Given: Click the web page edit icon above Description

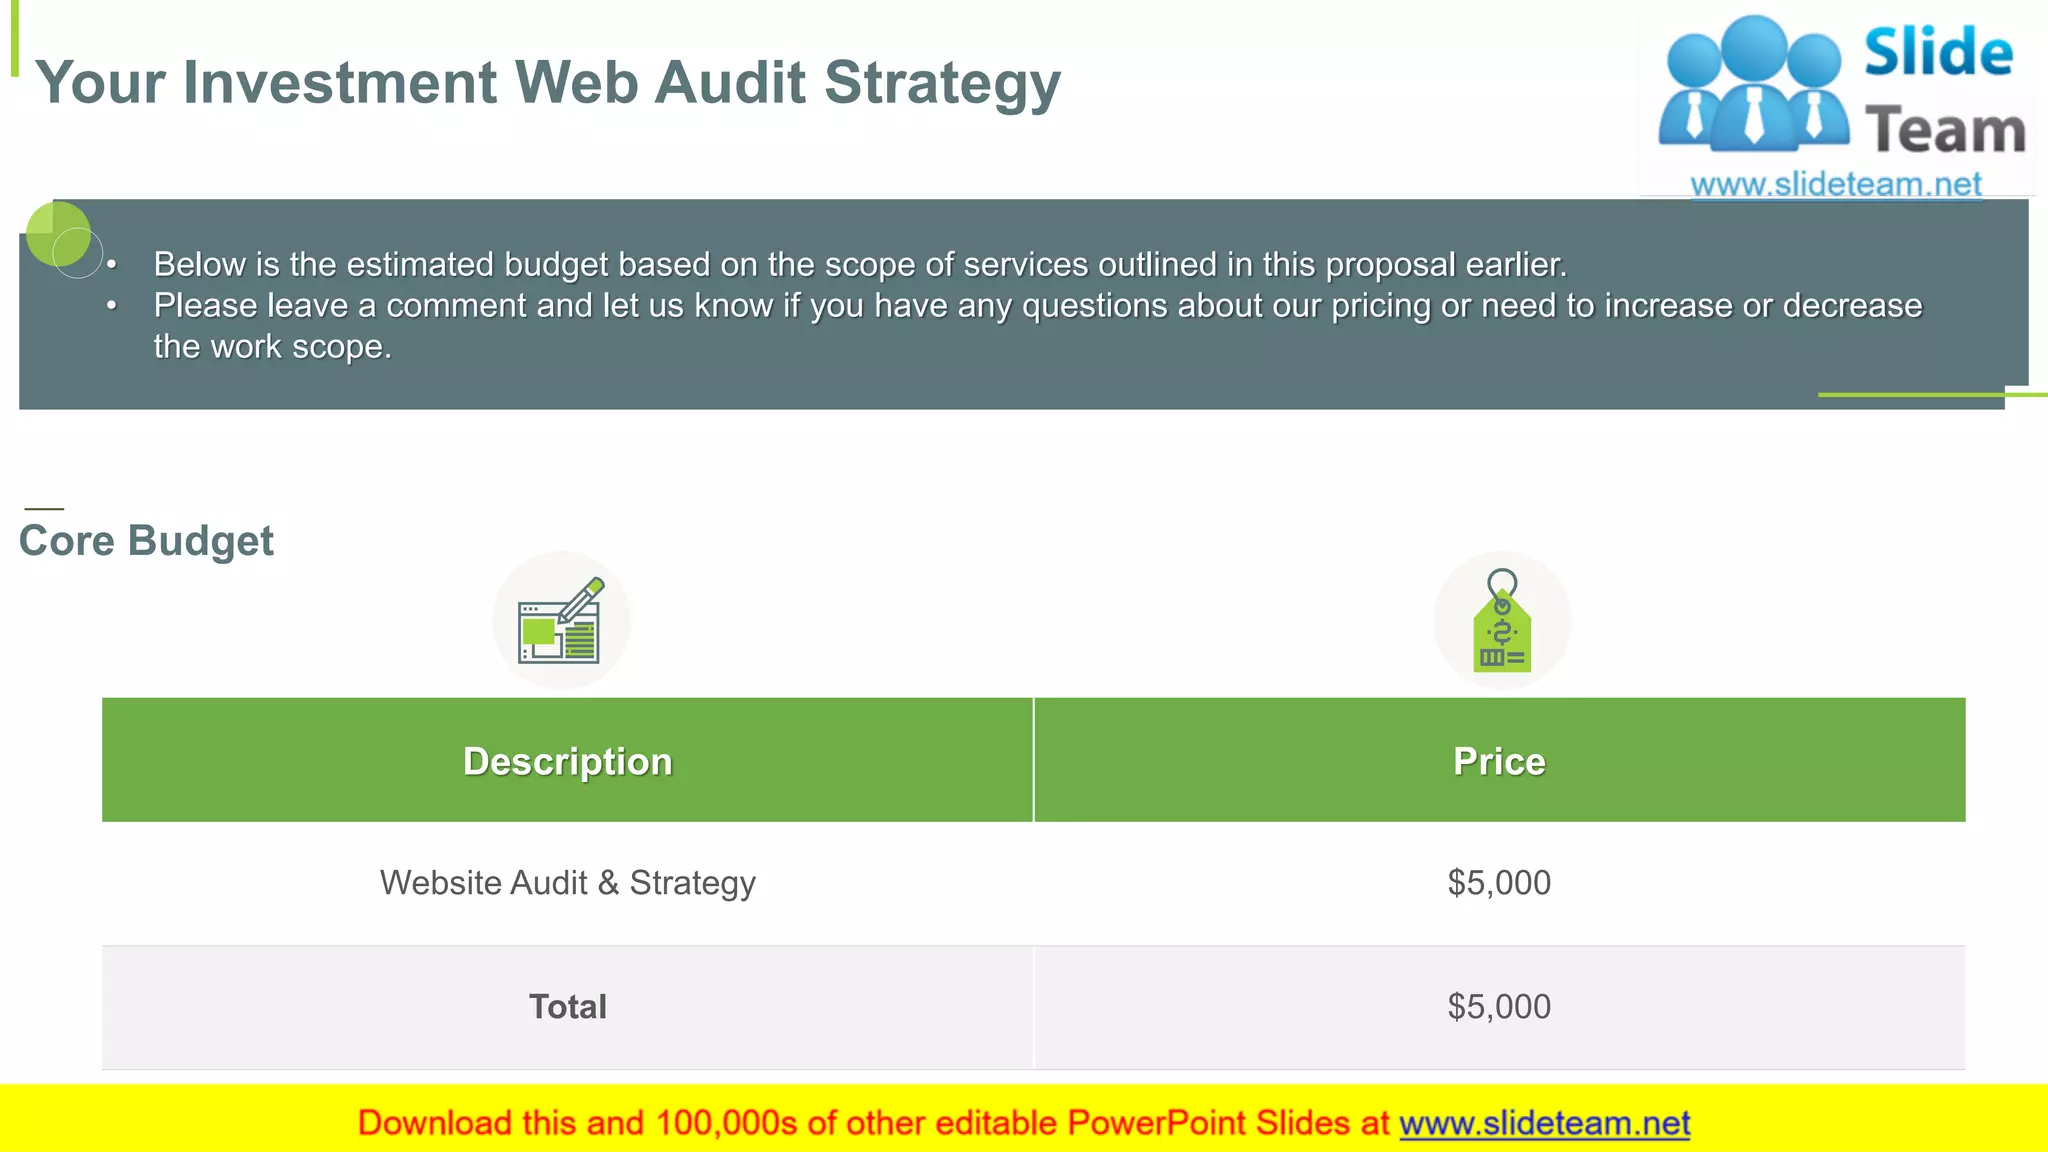Looking at the screenshot, I should 561,620.
